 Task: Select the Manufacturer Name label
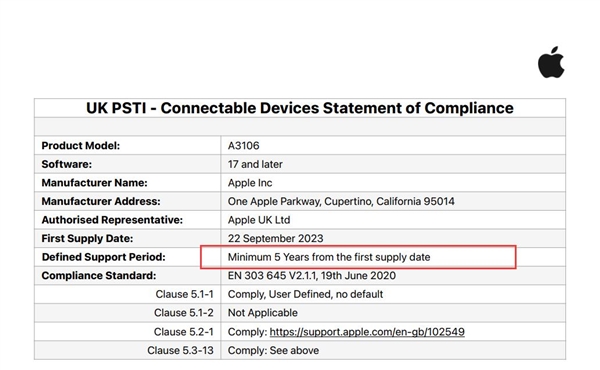pyautogui.click(x=95, y=183)
